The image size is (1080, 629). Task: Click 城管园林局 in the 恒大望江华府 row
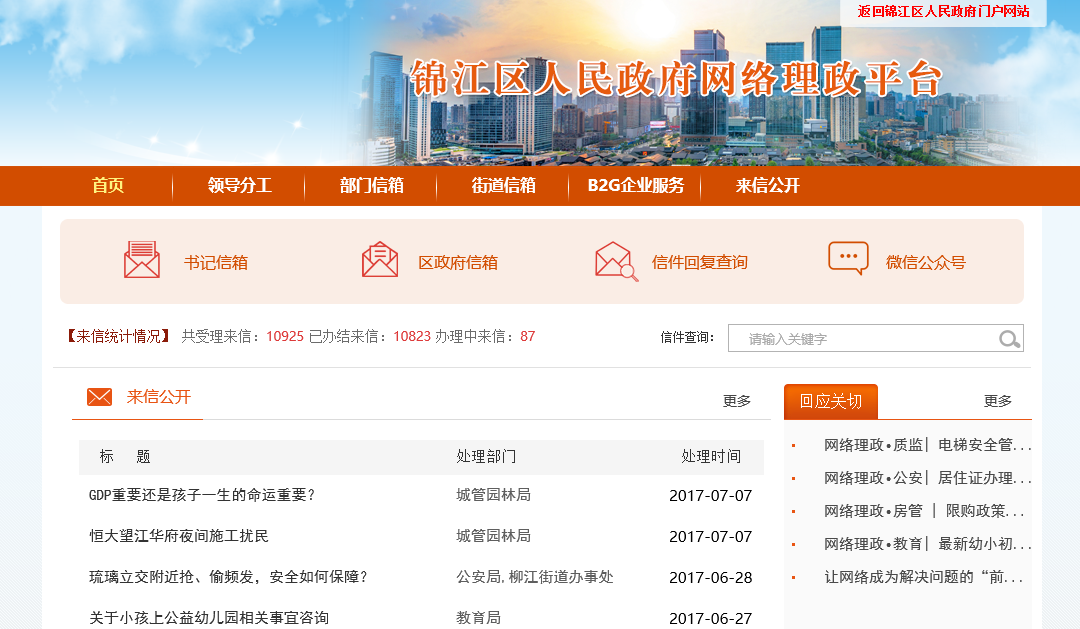click(x=493, y=536)
